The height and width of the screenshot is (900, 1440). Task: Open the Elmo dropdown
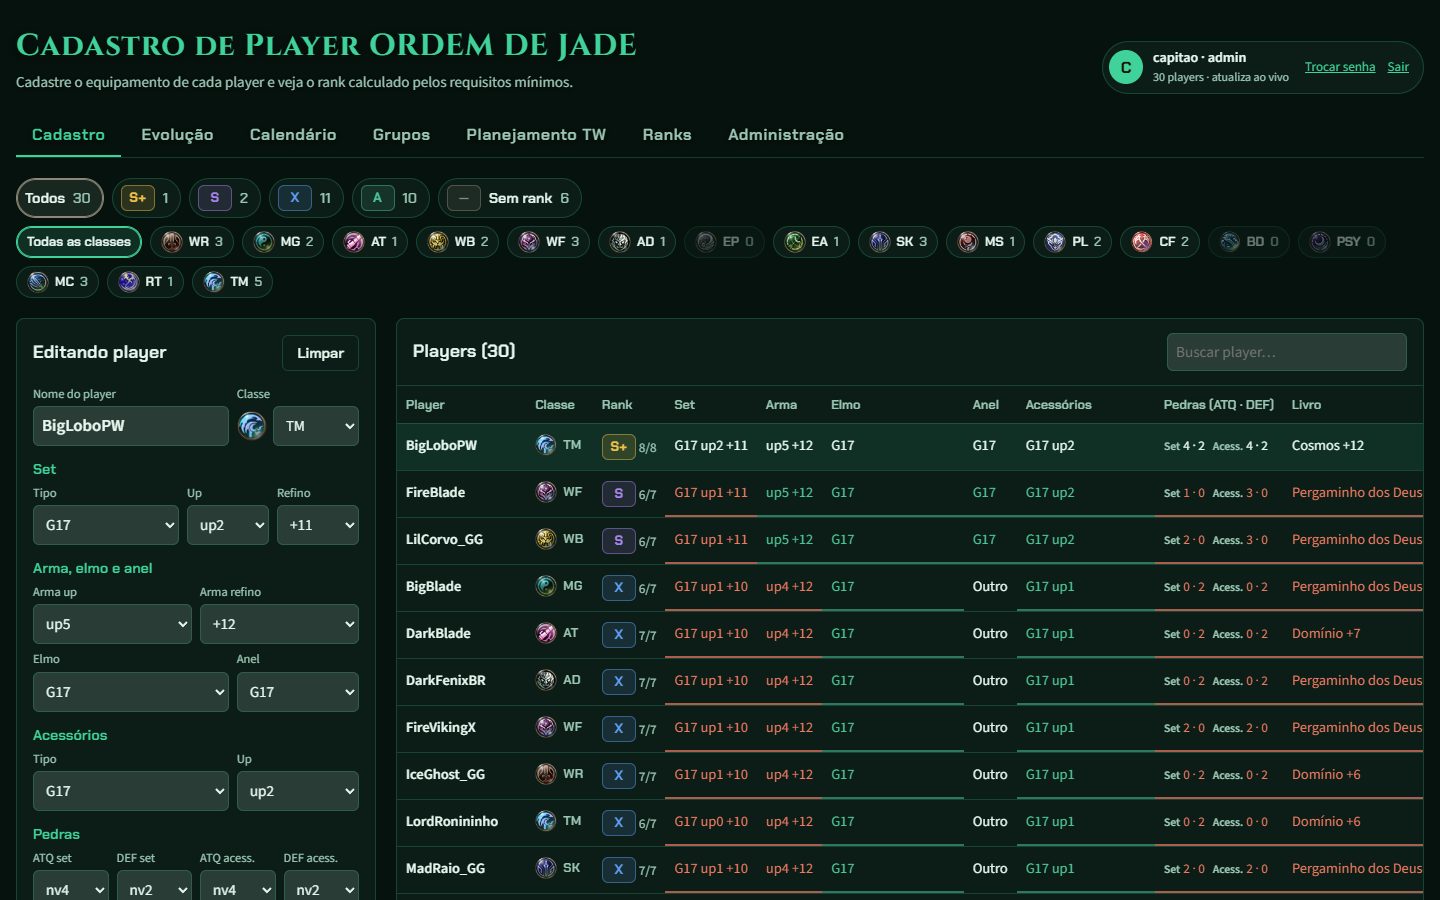(x=131, y=692)
